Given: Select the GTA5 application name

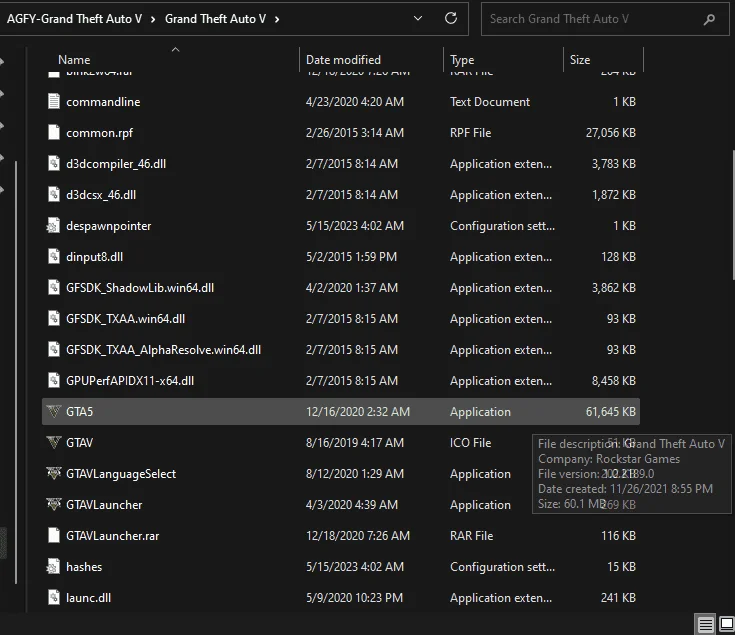Looking at the screenshot, I should click(79, 411).
